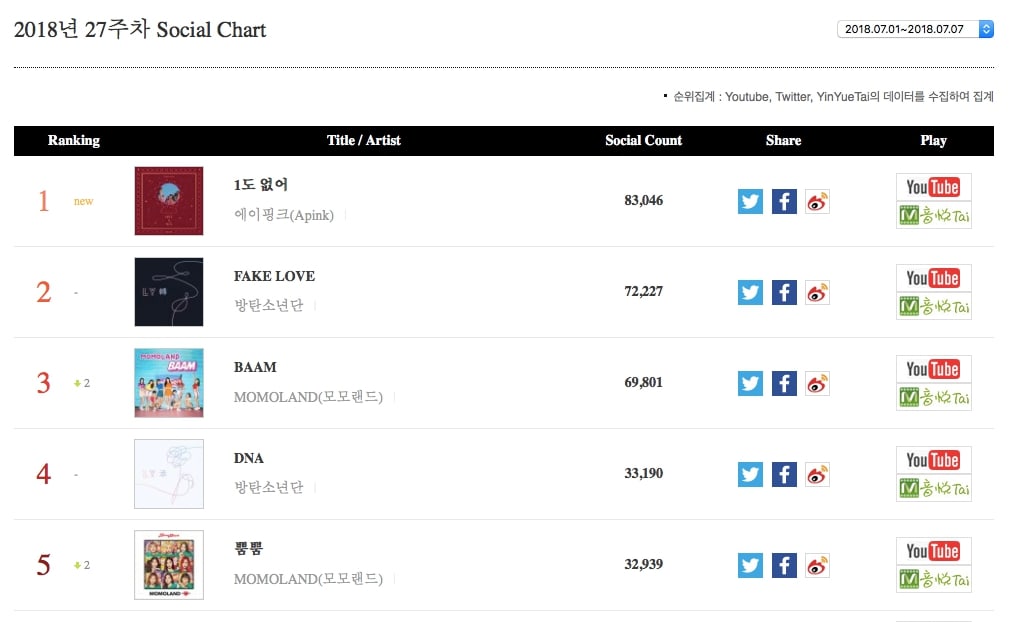Share Apink's 1도 없어 on Twitter
This screenshot has height=622, width=1011.
750,201
